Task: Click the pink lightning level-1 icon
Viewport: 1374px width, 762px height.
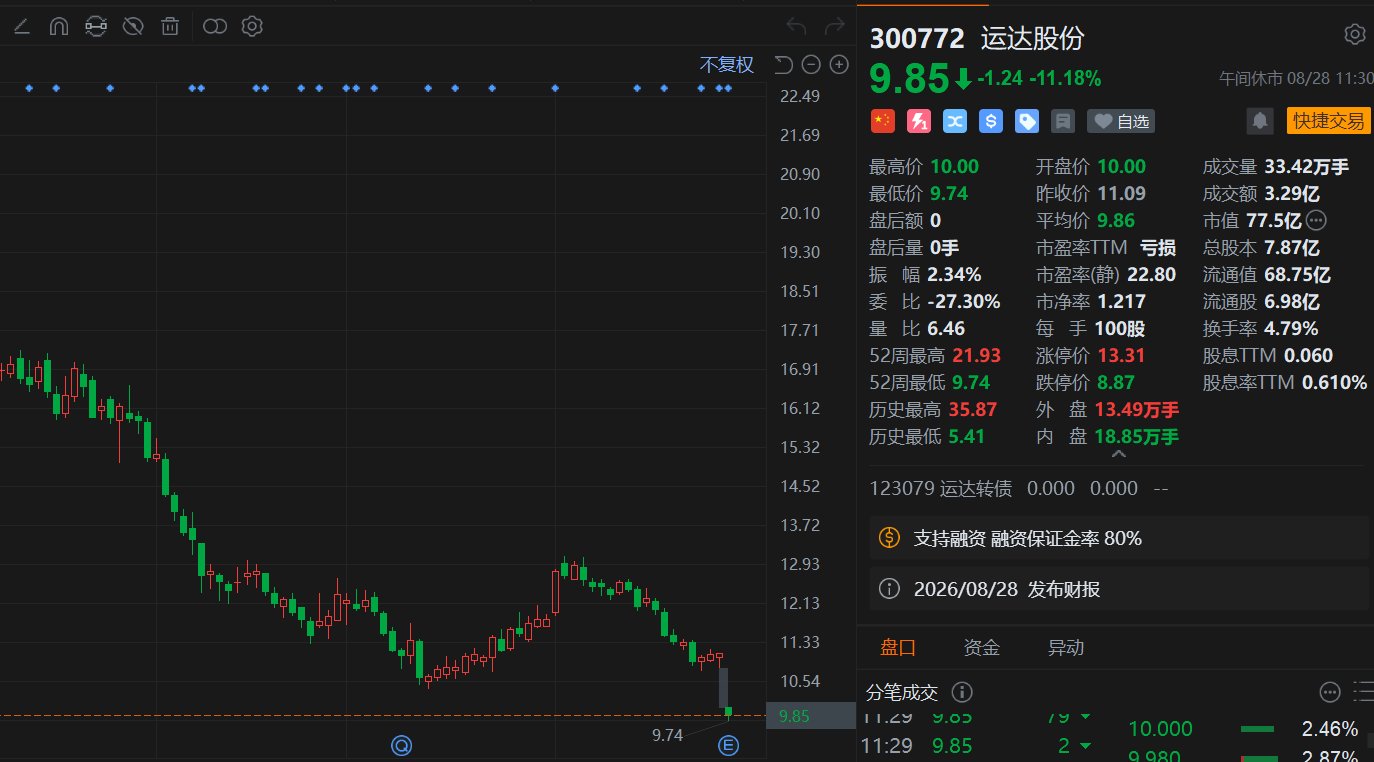Action: pos(918,121)
